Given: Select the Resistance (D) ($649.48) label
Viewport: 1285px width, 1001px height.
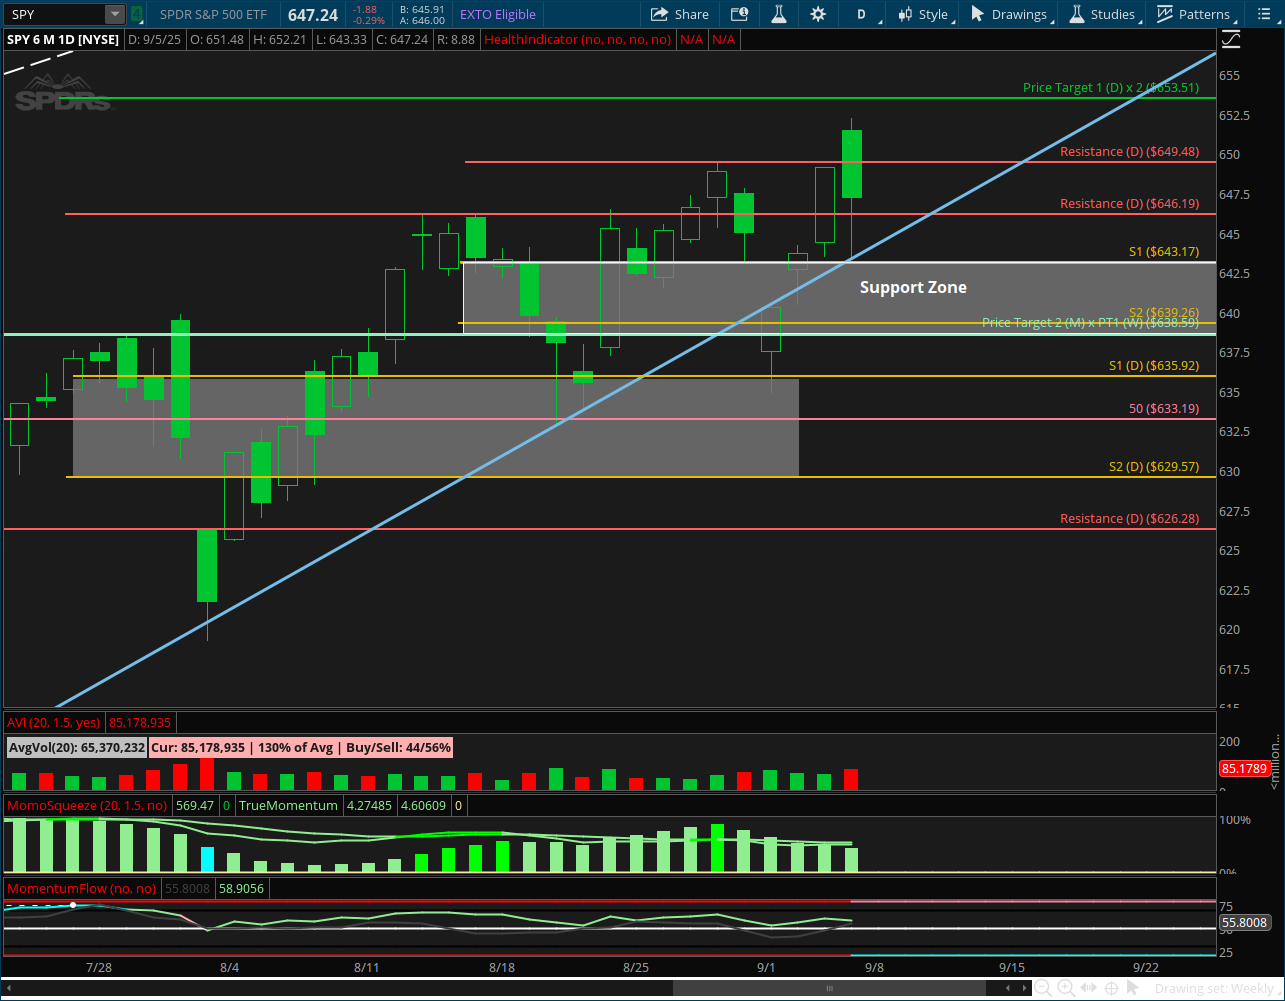Looking at the screenshot, I should pyautogui.click(x=1129, y=152).
